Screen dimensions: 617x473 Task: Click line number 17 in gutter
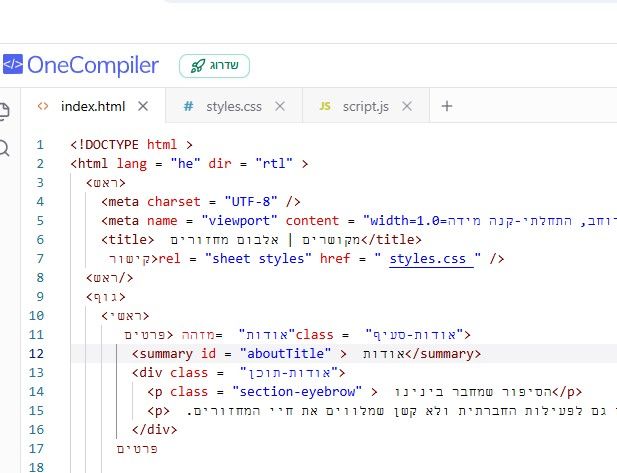[x=36, y=449]
